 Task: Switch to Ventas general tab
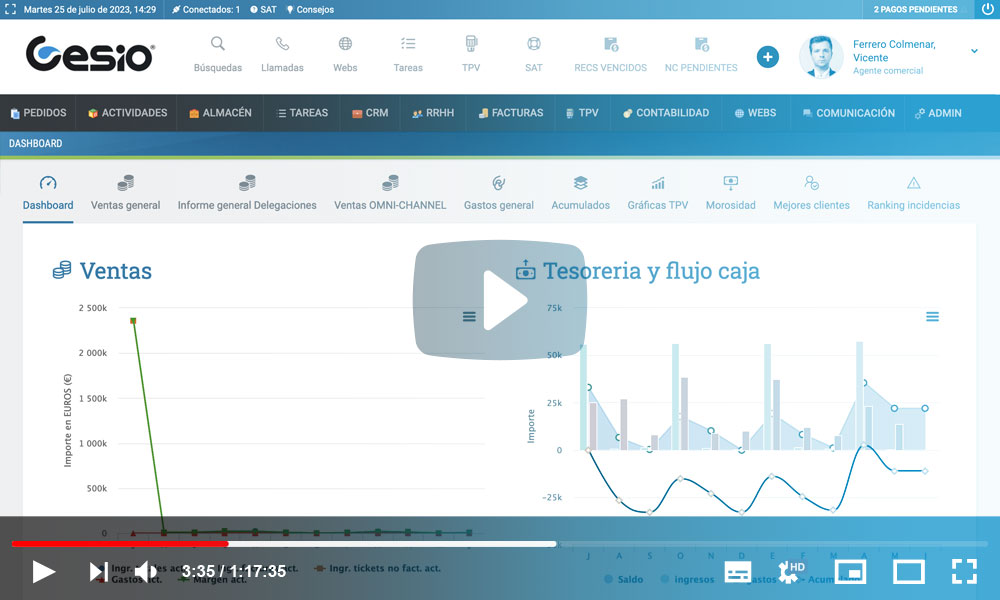click(x=125, y=193)
